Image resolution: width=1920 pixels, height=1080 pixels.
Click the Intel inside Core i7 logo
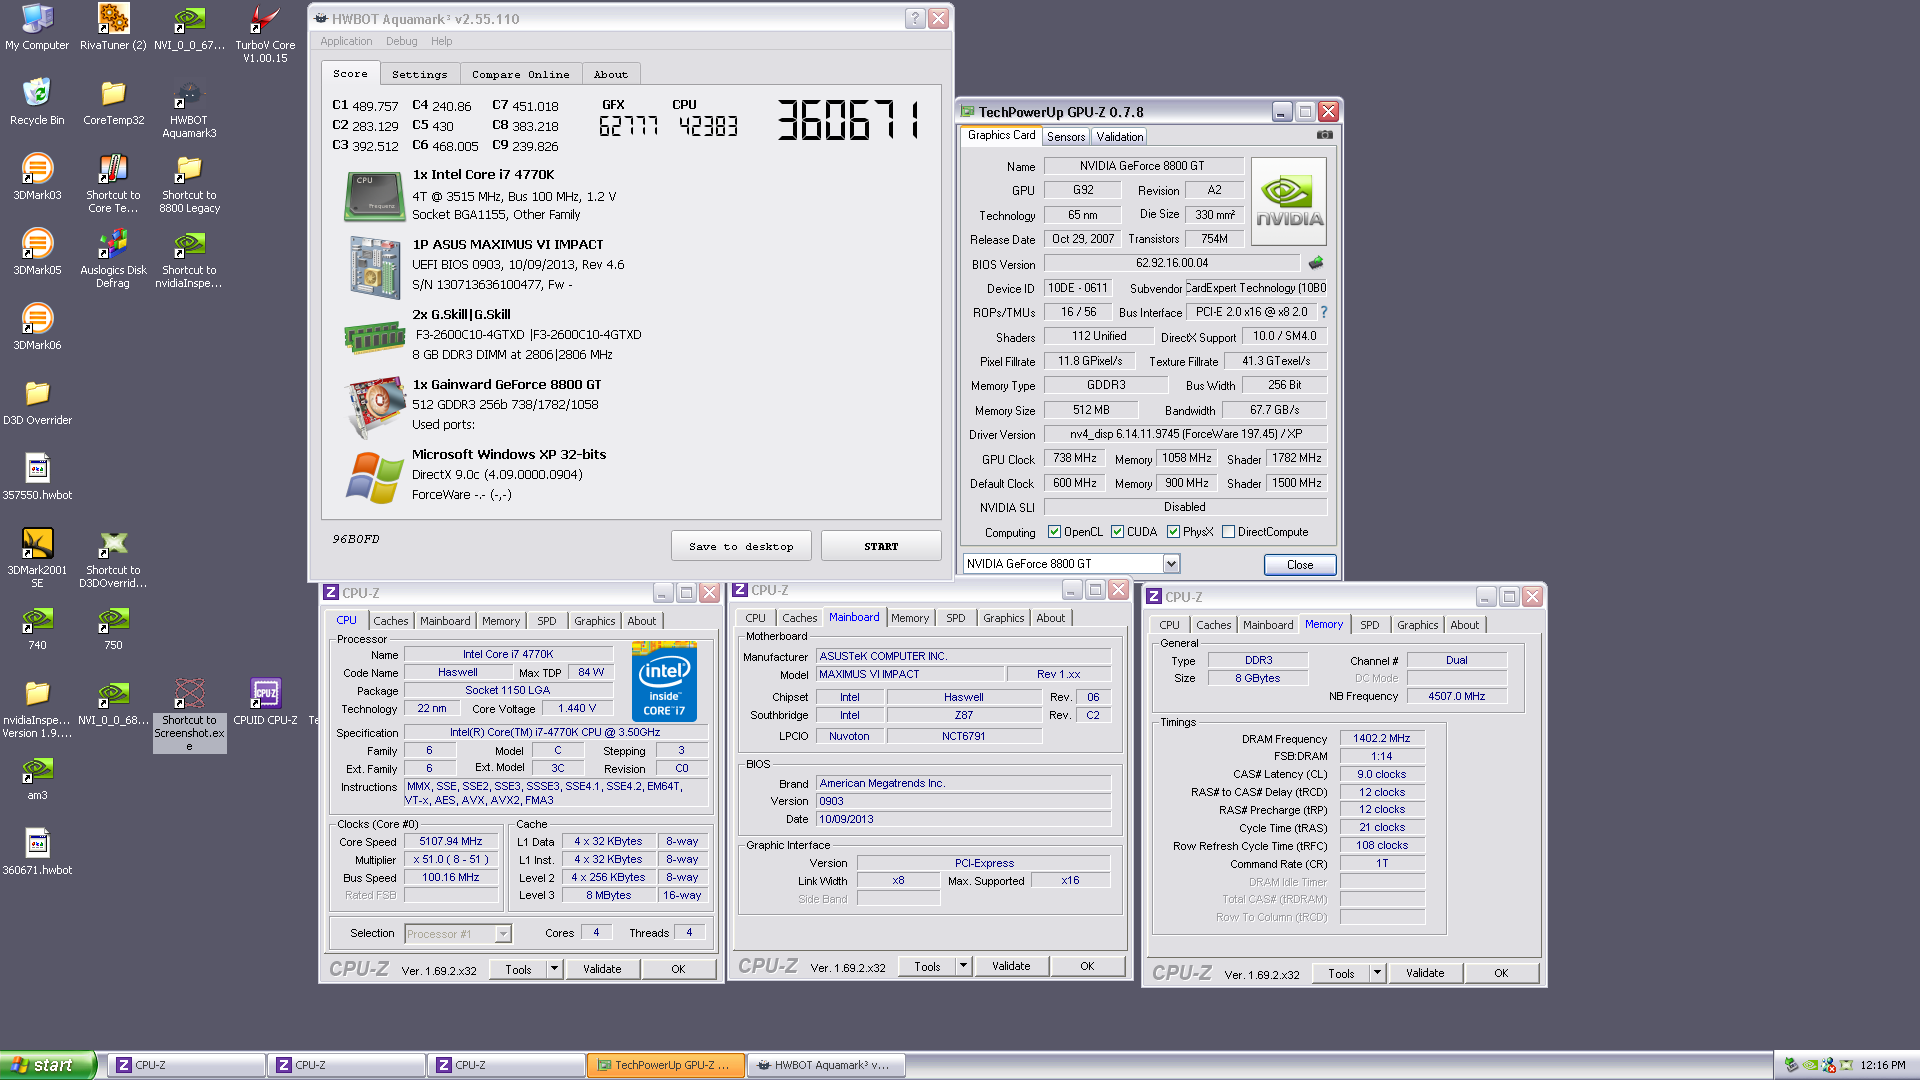click(665, 682)
